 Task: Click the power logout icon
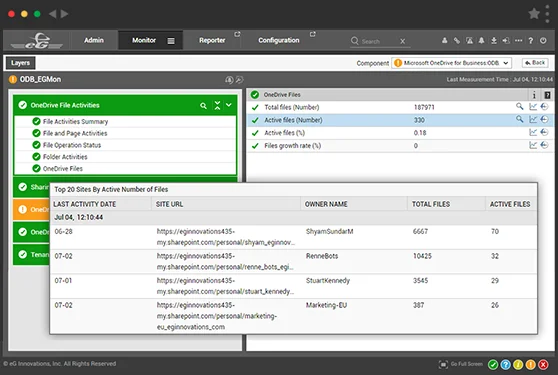543,41
